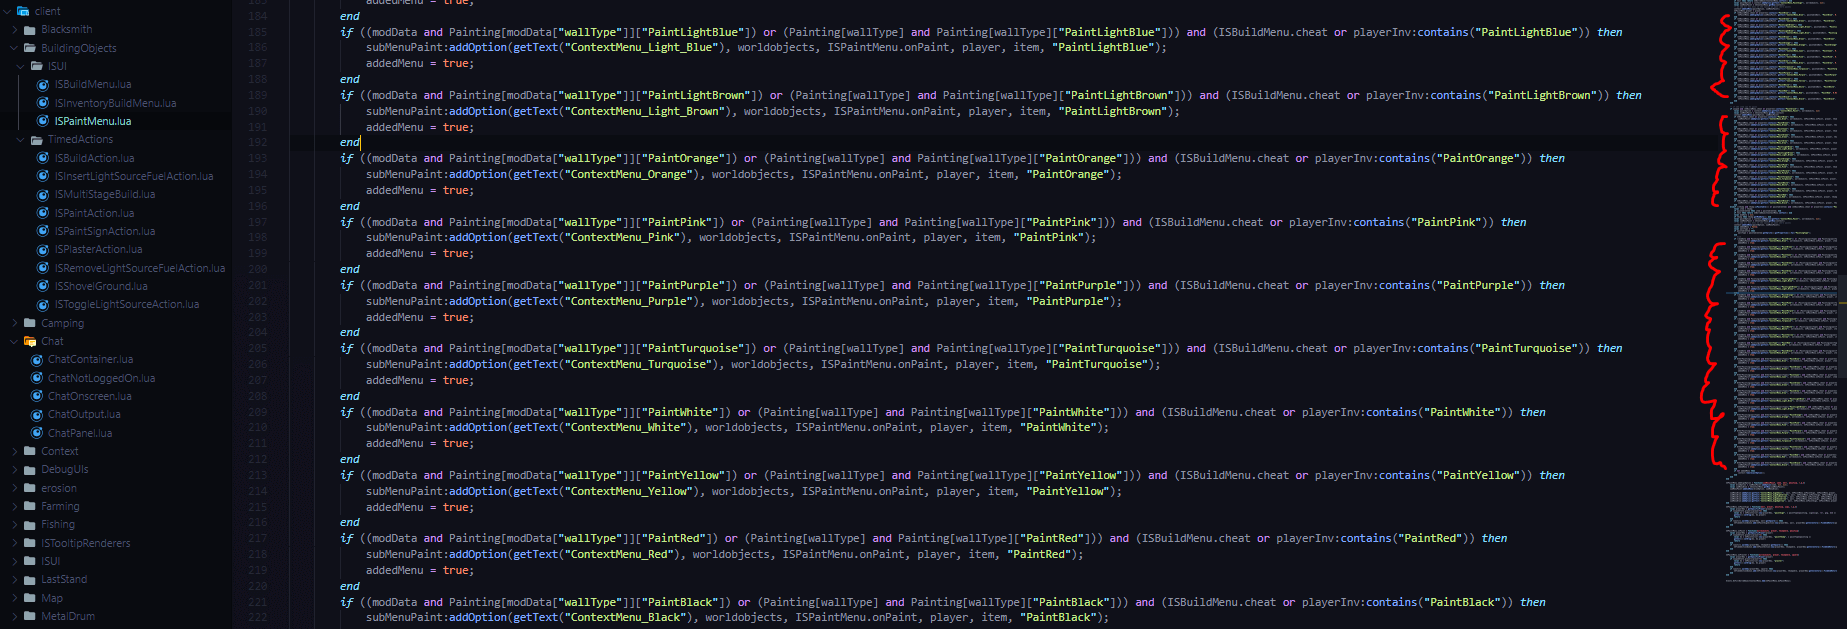Click the ChatContainer.lua file icon
This screenshot has height=629, width=1847.
click(36, 359)
